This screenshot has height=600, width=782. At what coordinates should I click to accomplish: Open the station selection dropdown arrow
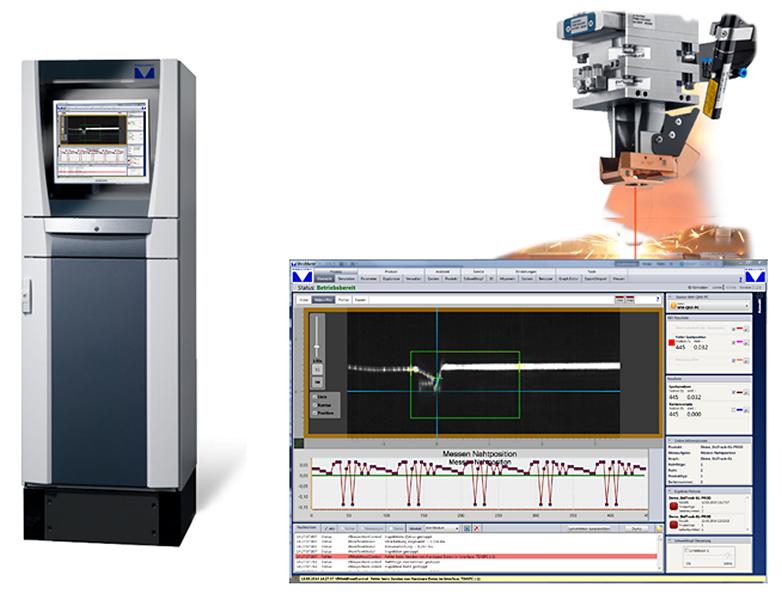click(x=747, y=306)
